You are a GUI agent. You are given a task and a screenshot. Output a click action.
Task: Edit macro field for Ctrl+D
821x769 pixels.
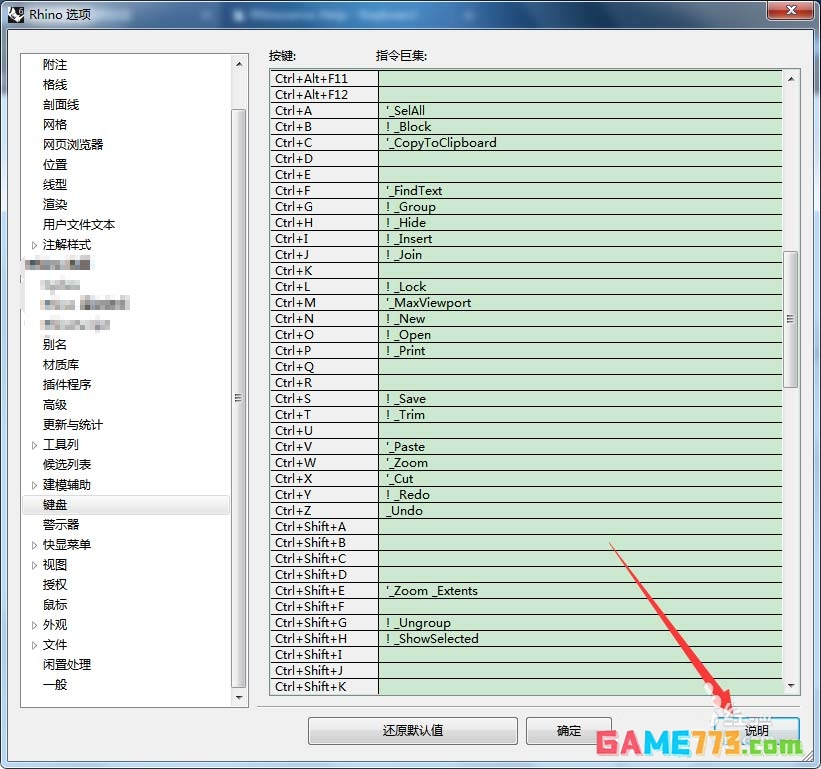click(580, 159)
